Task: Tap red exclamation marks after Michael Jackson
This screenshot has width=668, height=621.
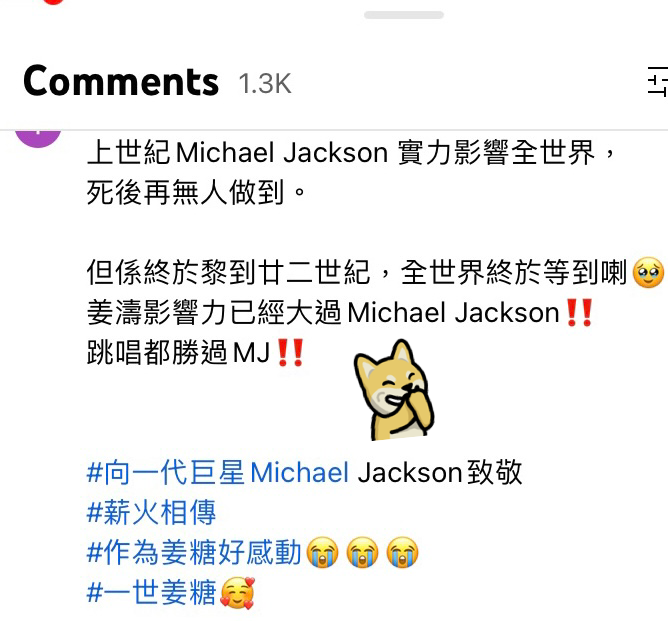Action: 579,313
